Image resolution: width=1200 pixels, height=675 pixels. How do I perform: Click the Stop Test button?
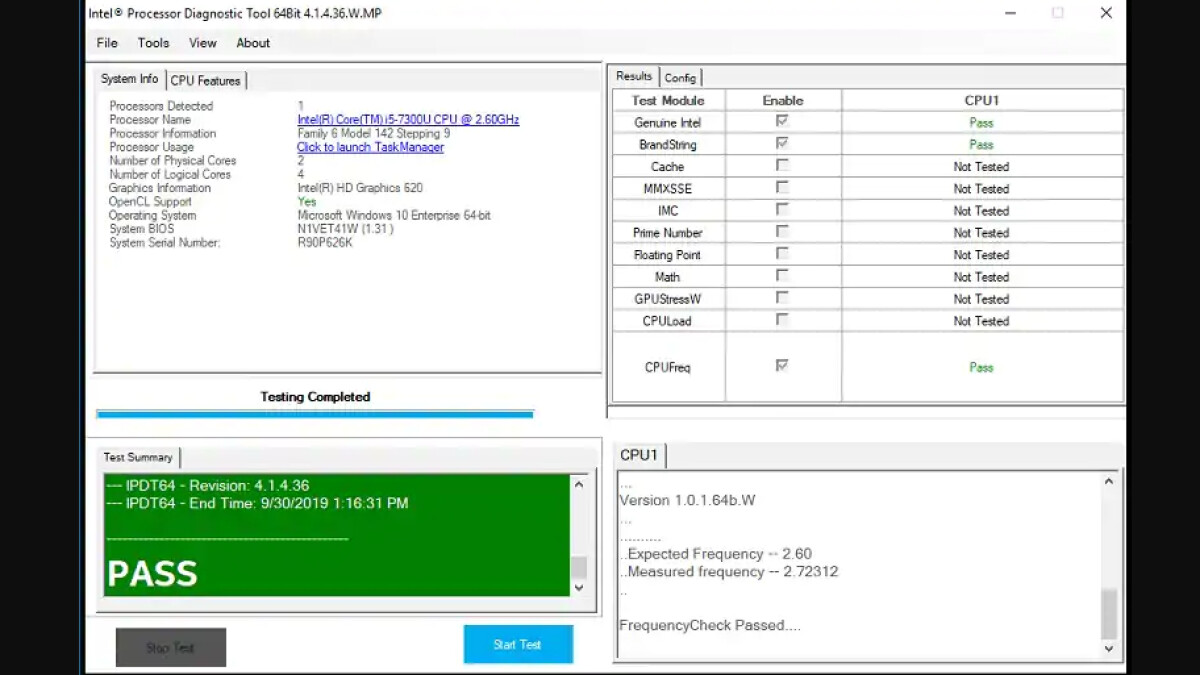[x=171, y=647]
